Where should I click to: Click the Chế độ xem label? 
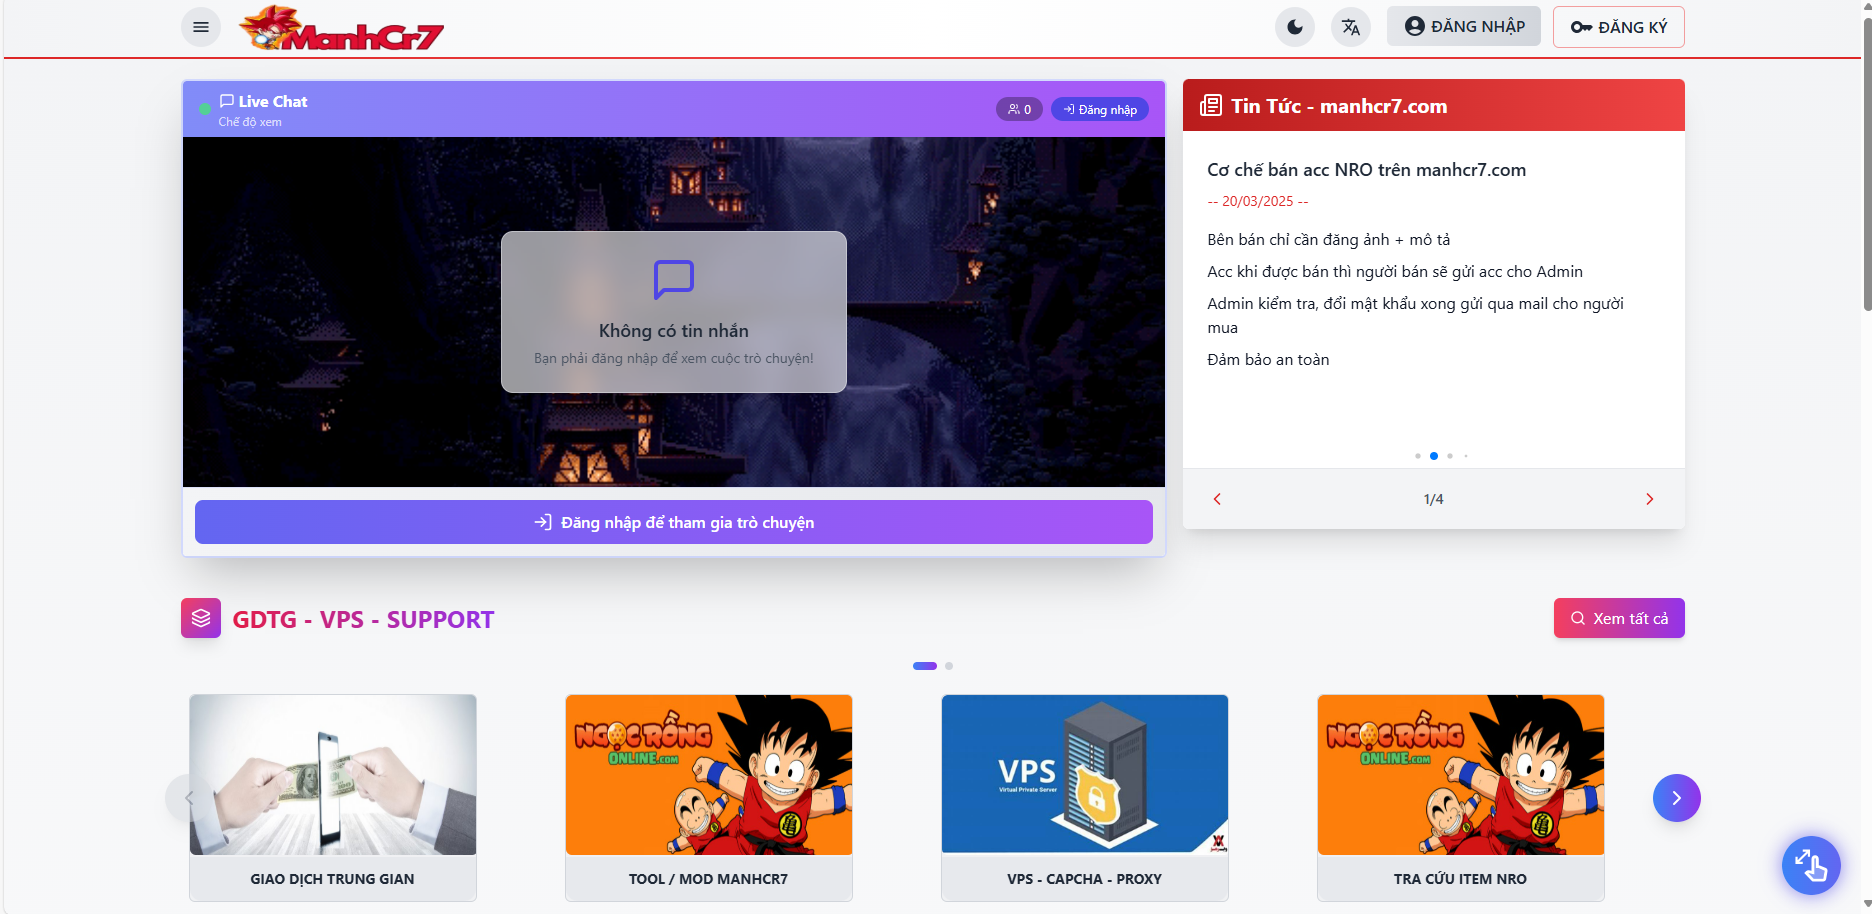pyautogui.click(x=250, y=122)
